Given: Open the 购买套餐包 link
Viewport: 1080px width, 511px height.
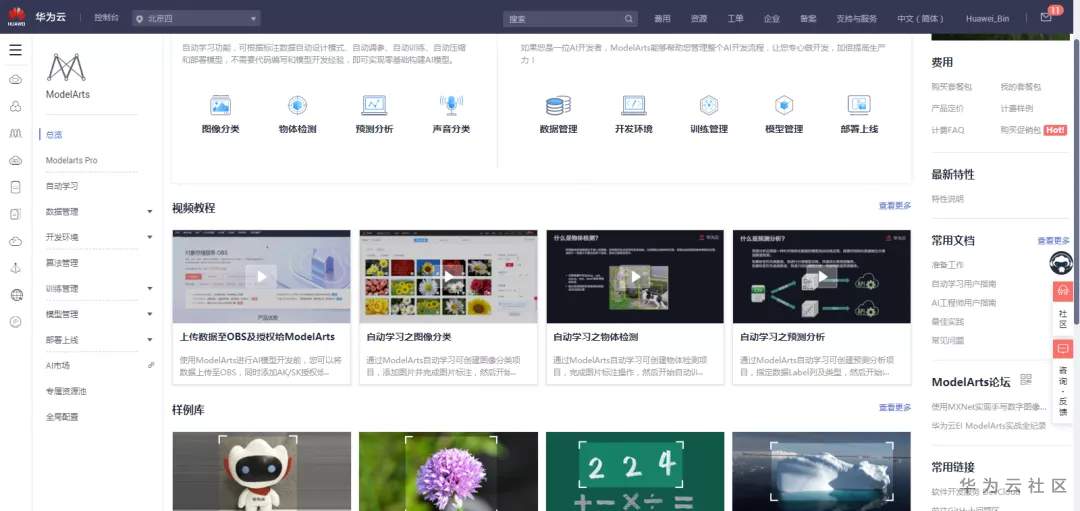Looking at the screenshot, I should click(x=951, y=87).
